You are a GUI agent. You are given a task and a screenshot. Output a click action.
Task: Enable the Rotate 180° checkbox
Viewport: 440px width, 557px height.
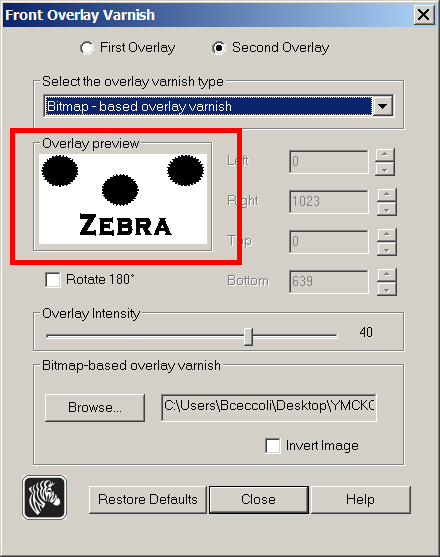[x=53, y=280]
